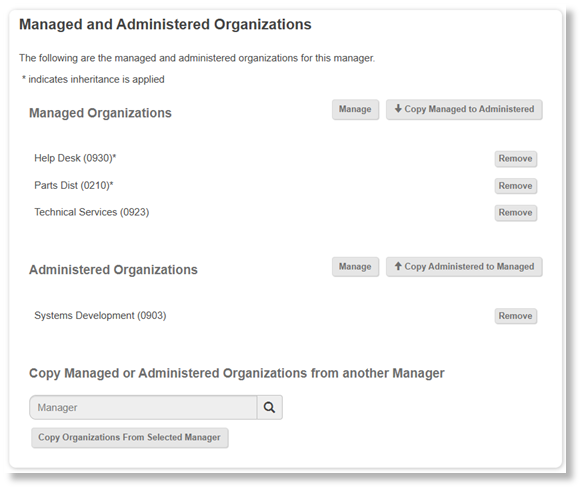Click Copy Organizations From Selected Manager

[x=130, y=438]
